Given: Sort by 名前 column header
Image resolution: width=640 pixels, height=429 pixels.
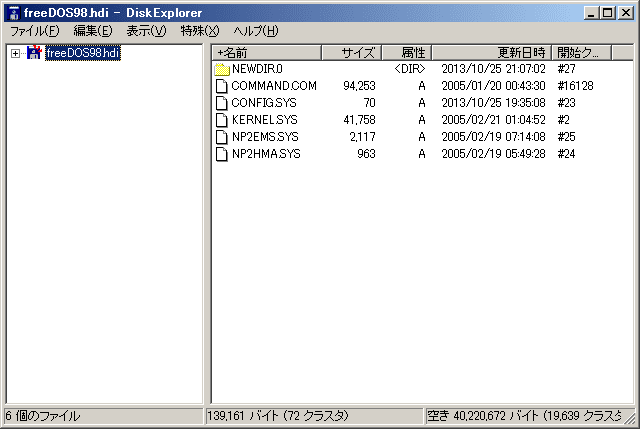Looking at the screenshot, I should pyautogui.click(x=267, y=53).
